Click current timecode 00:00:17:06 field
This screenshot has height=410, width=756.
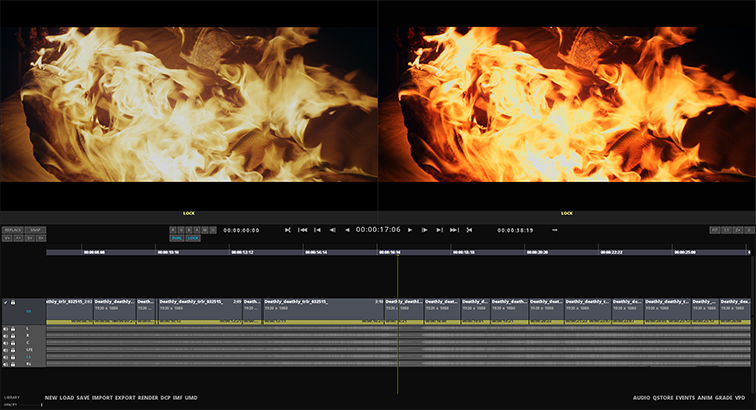(378, 230)
